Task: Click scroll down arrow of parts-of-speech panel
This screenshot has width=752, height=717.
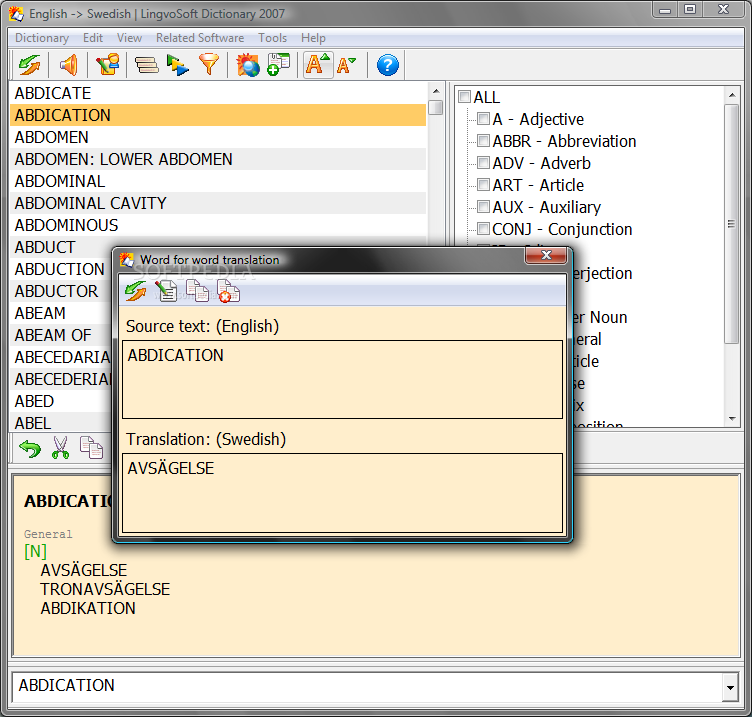Action: (x=732, y=419)
